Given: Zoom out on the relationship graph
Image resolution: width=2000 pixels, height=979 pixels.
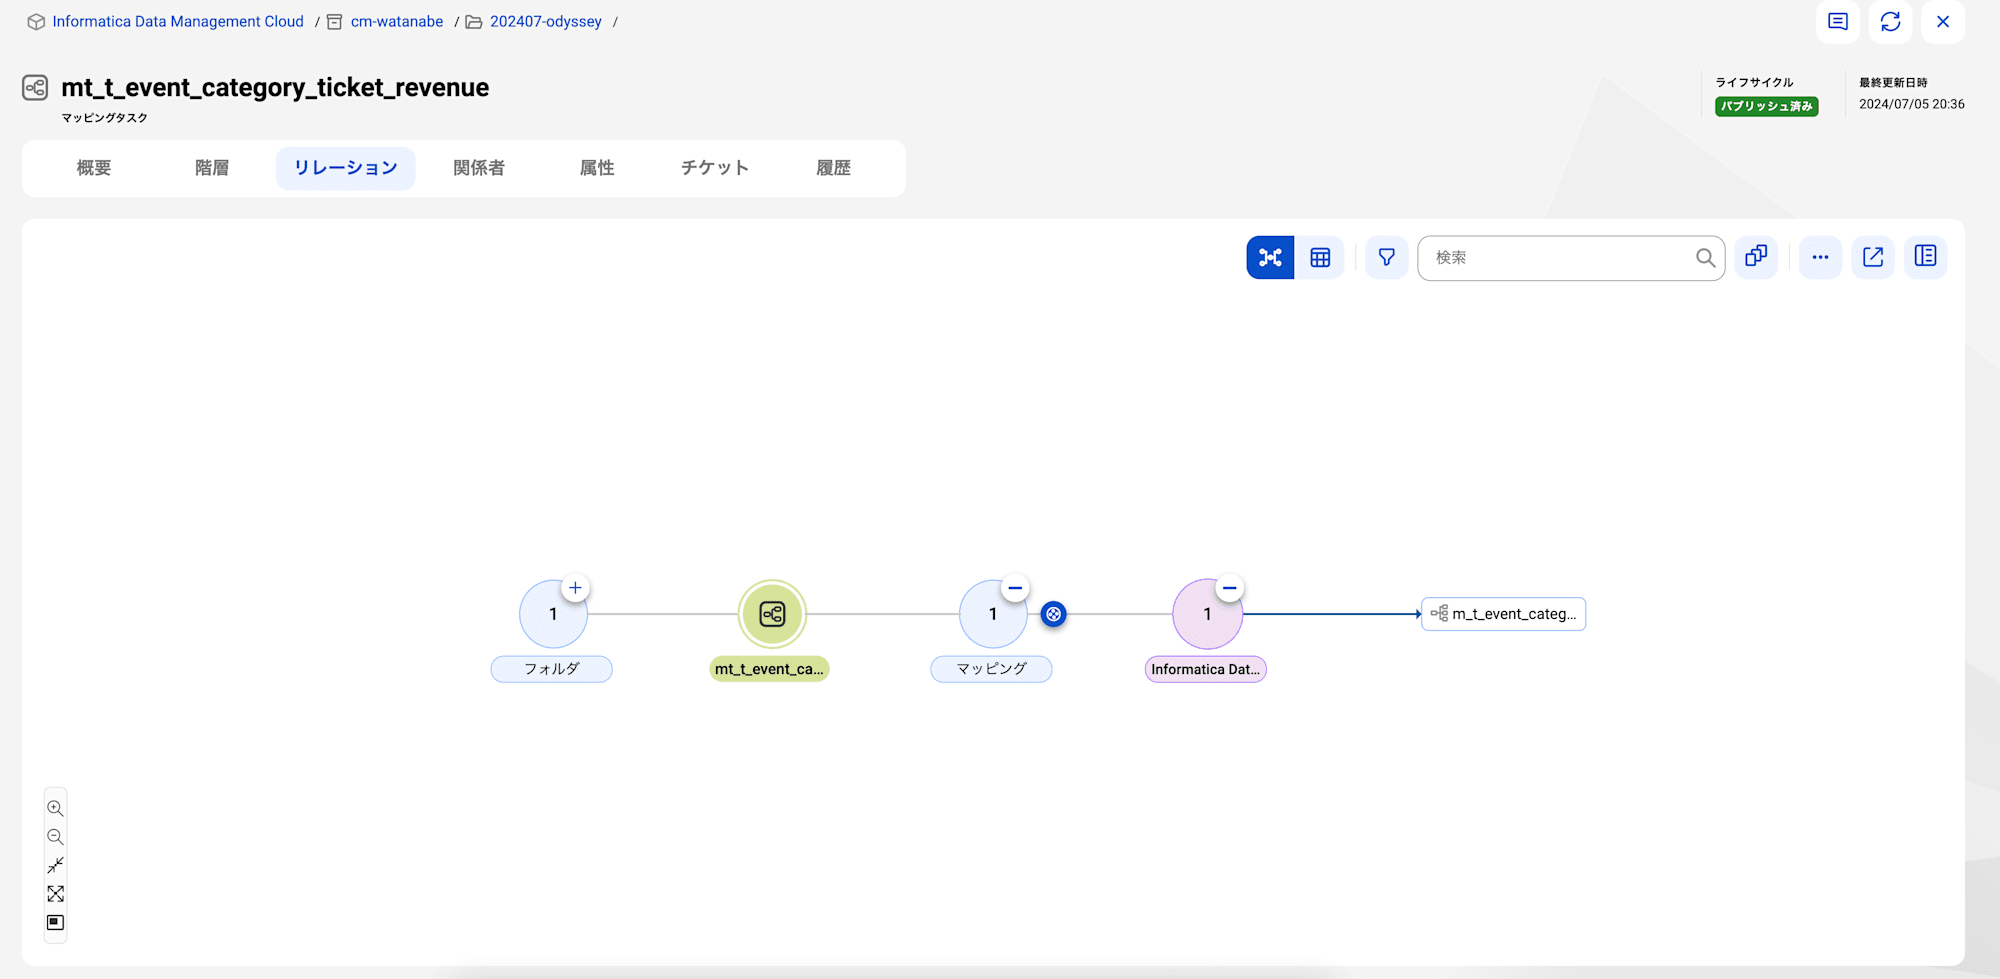Looking at the screenshot, I should [x=56, y=837].
